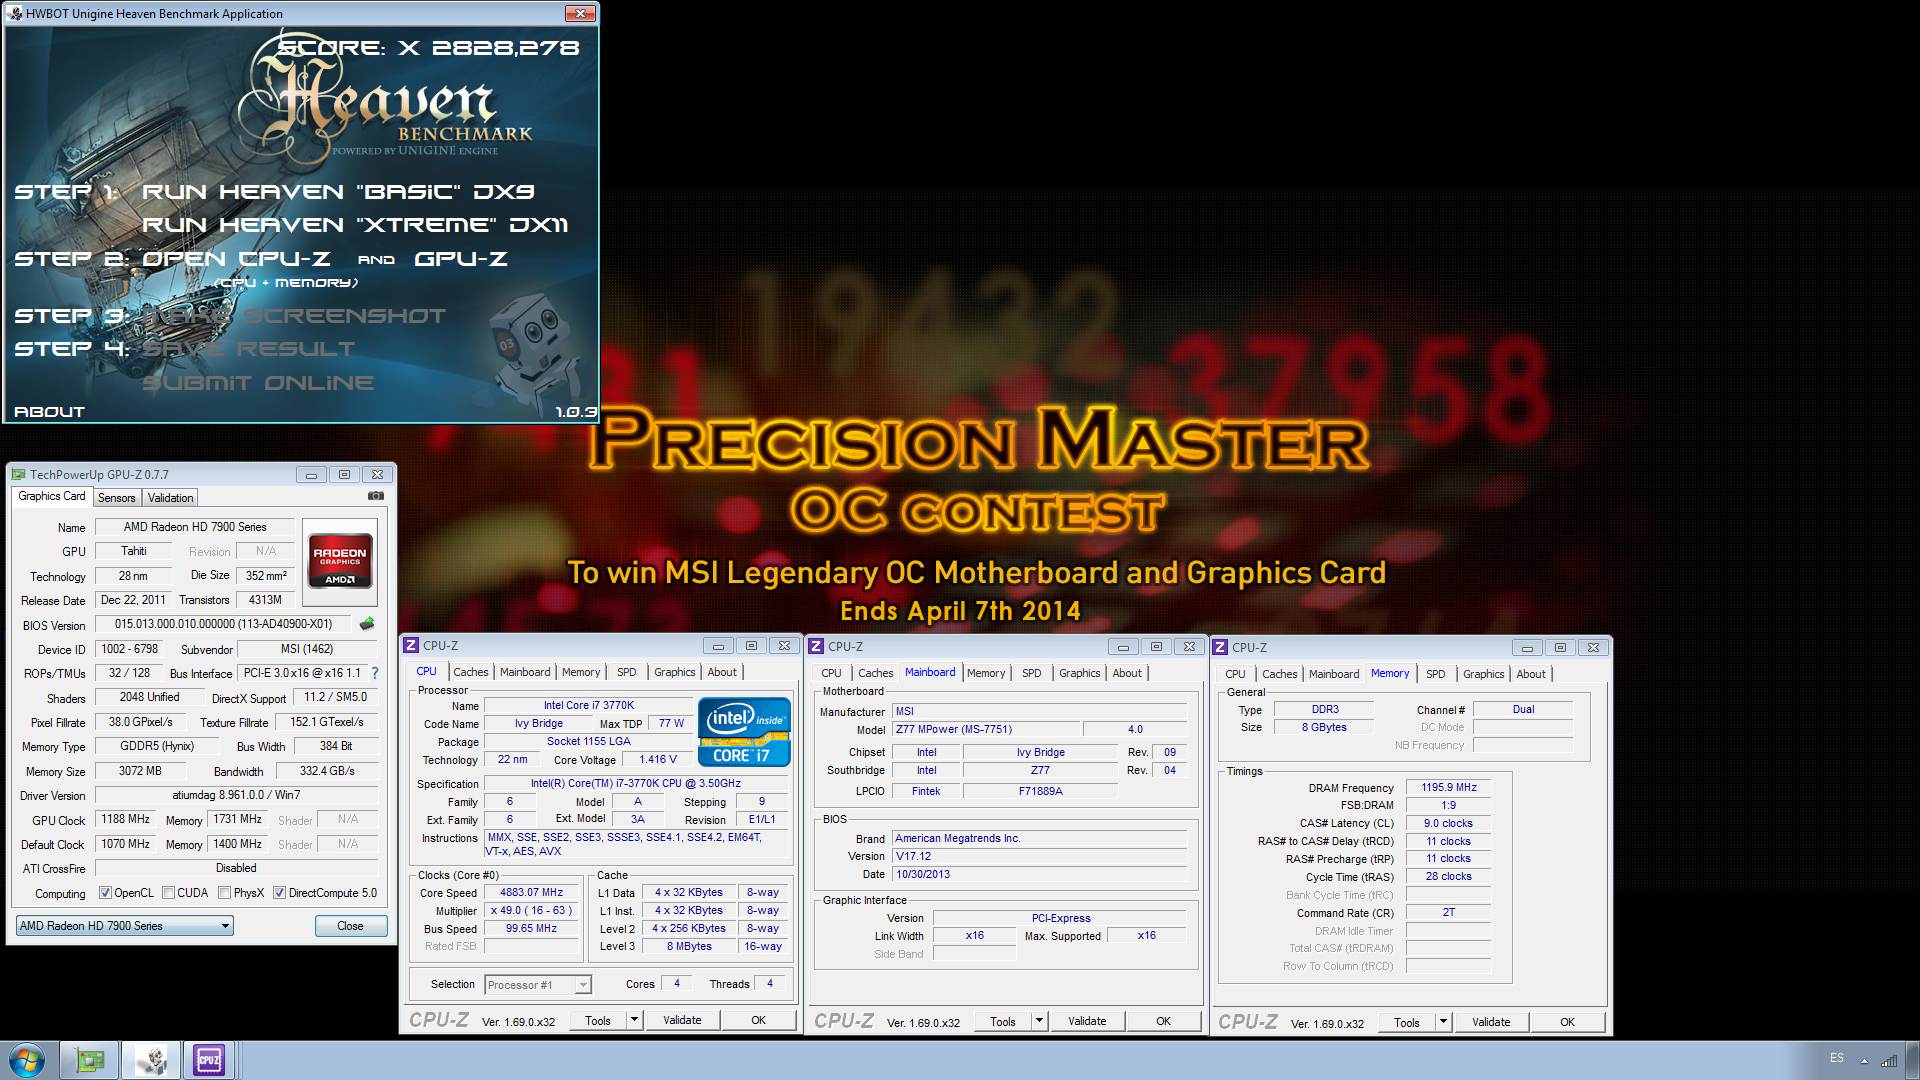Click Validate in the CPU tab window
Screen dimensions: 1920x1080
(x=682, y=1020)
